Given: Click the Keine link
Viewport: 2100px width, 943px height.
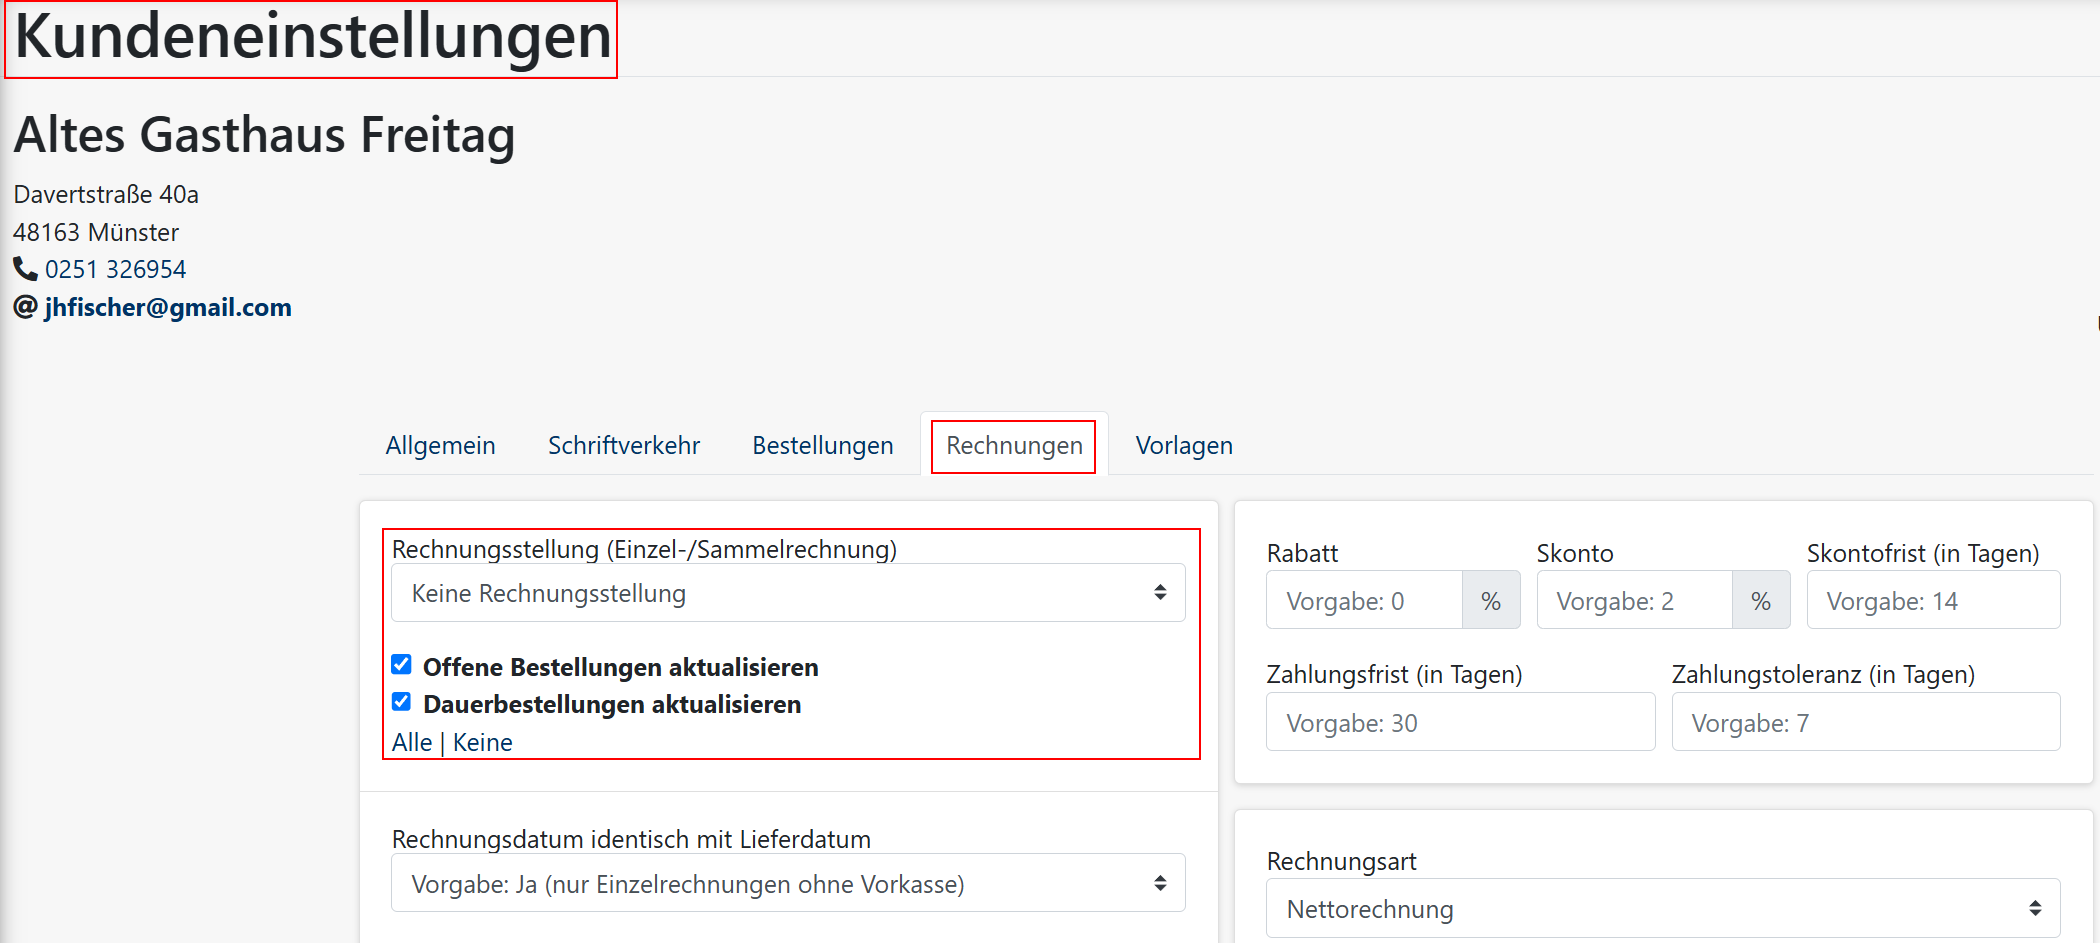Looking at the screenshot, I should point(483,742).
